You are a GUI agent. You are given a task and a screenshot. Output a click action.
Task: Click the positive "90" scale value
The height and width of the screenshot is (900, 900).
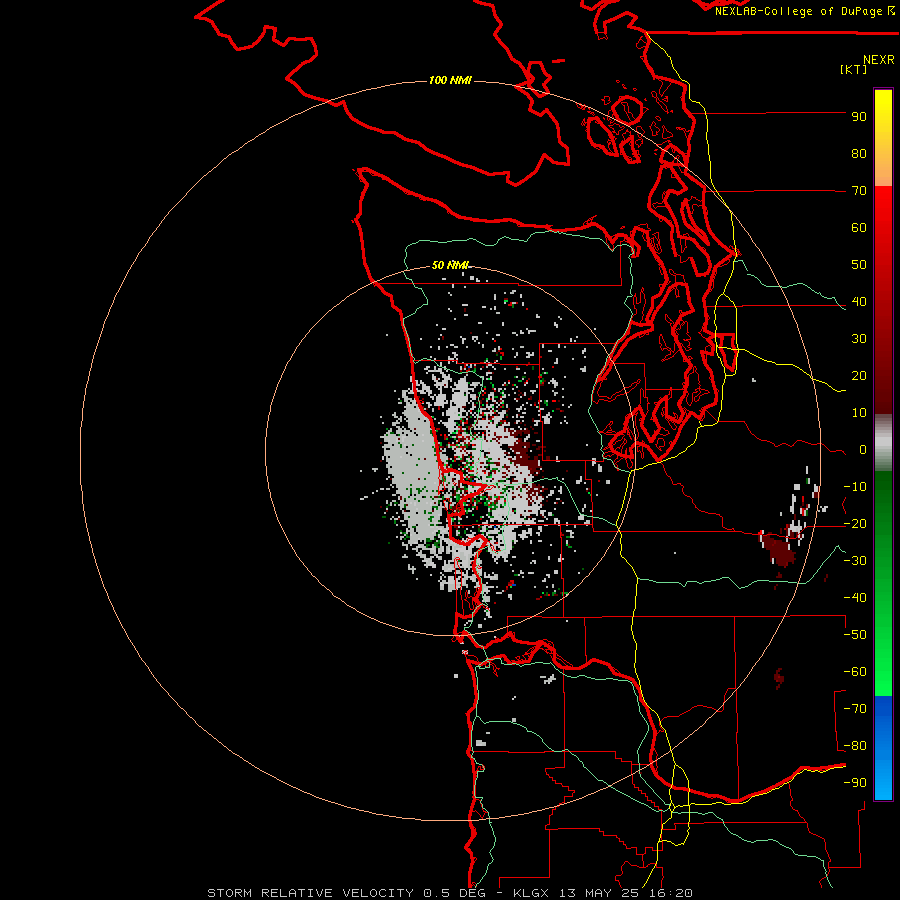[x=859, y=117]
